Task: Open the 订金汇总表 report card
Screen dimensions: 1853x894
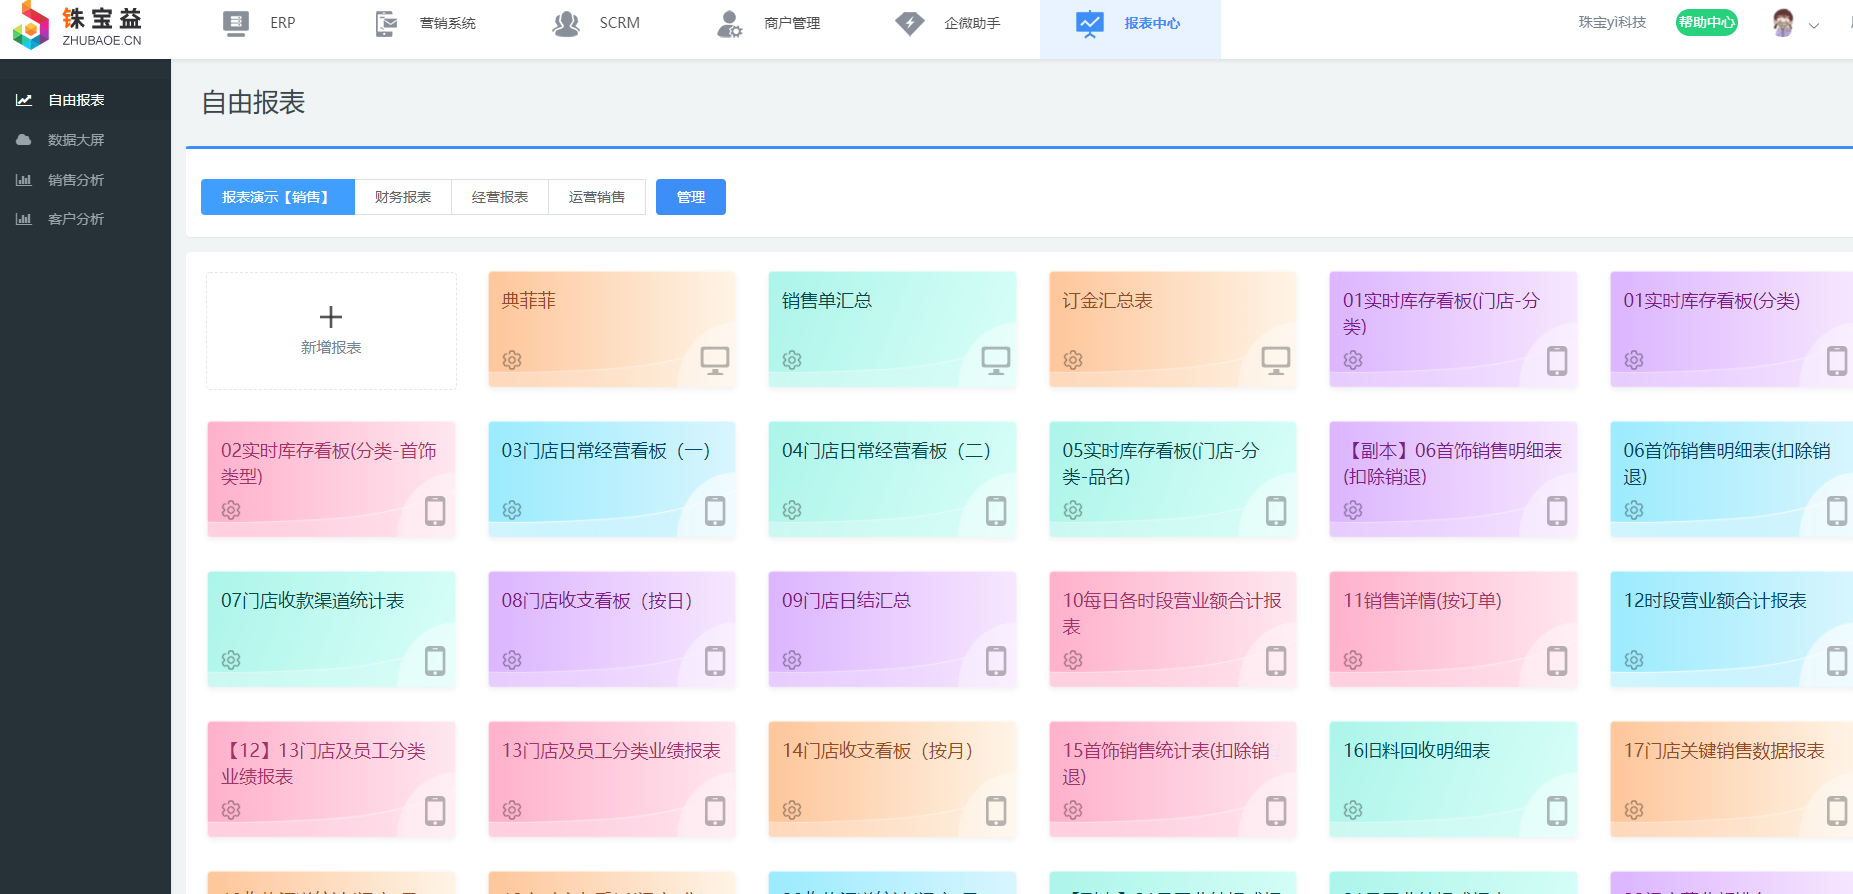Action: click(x=1173, y=330)
